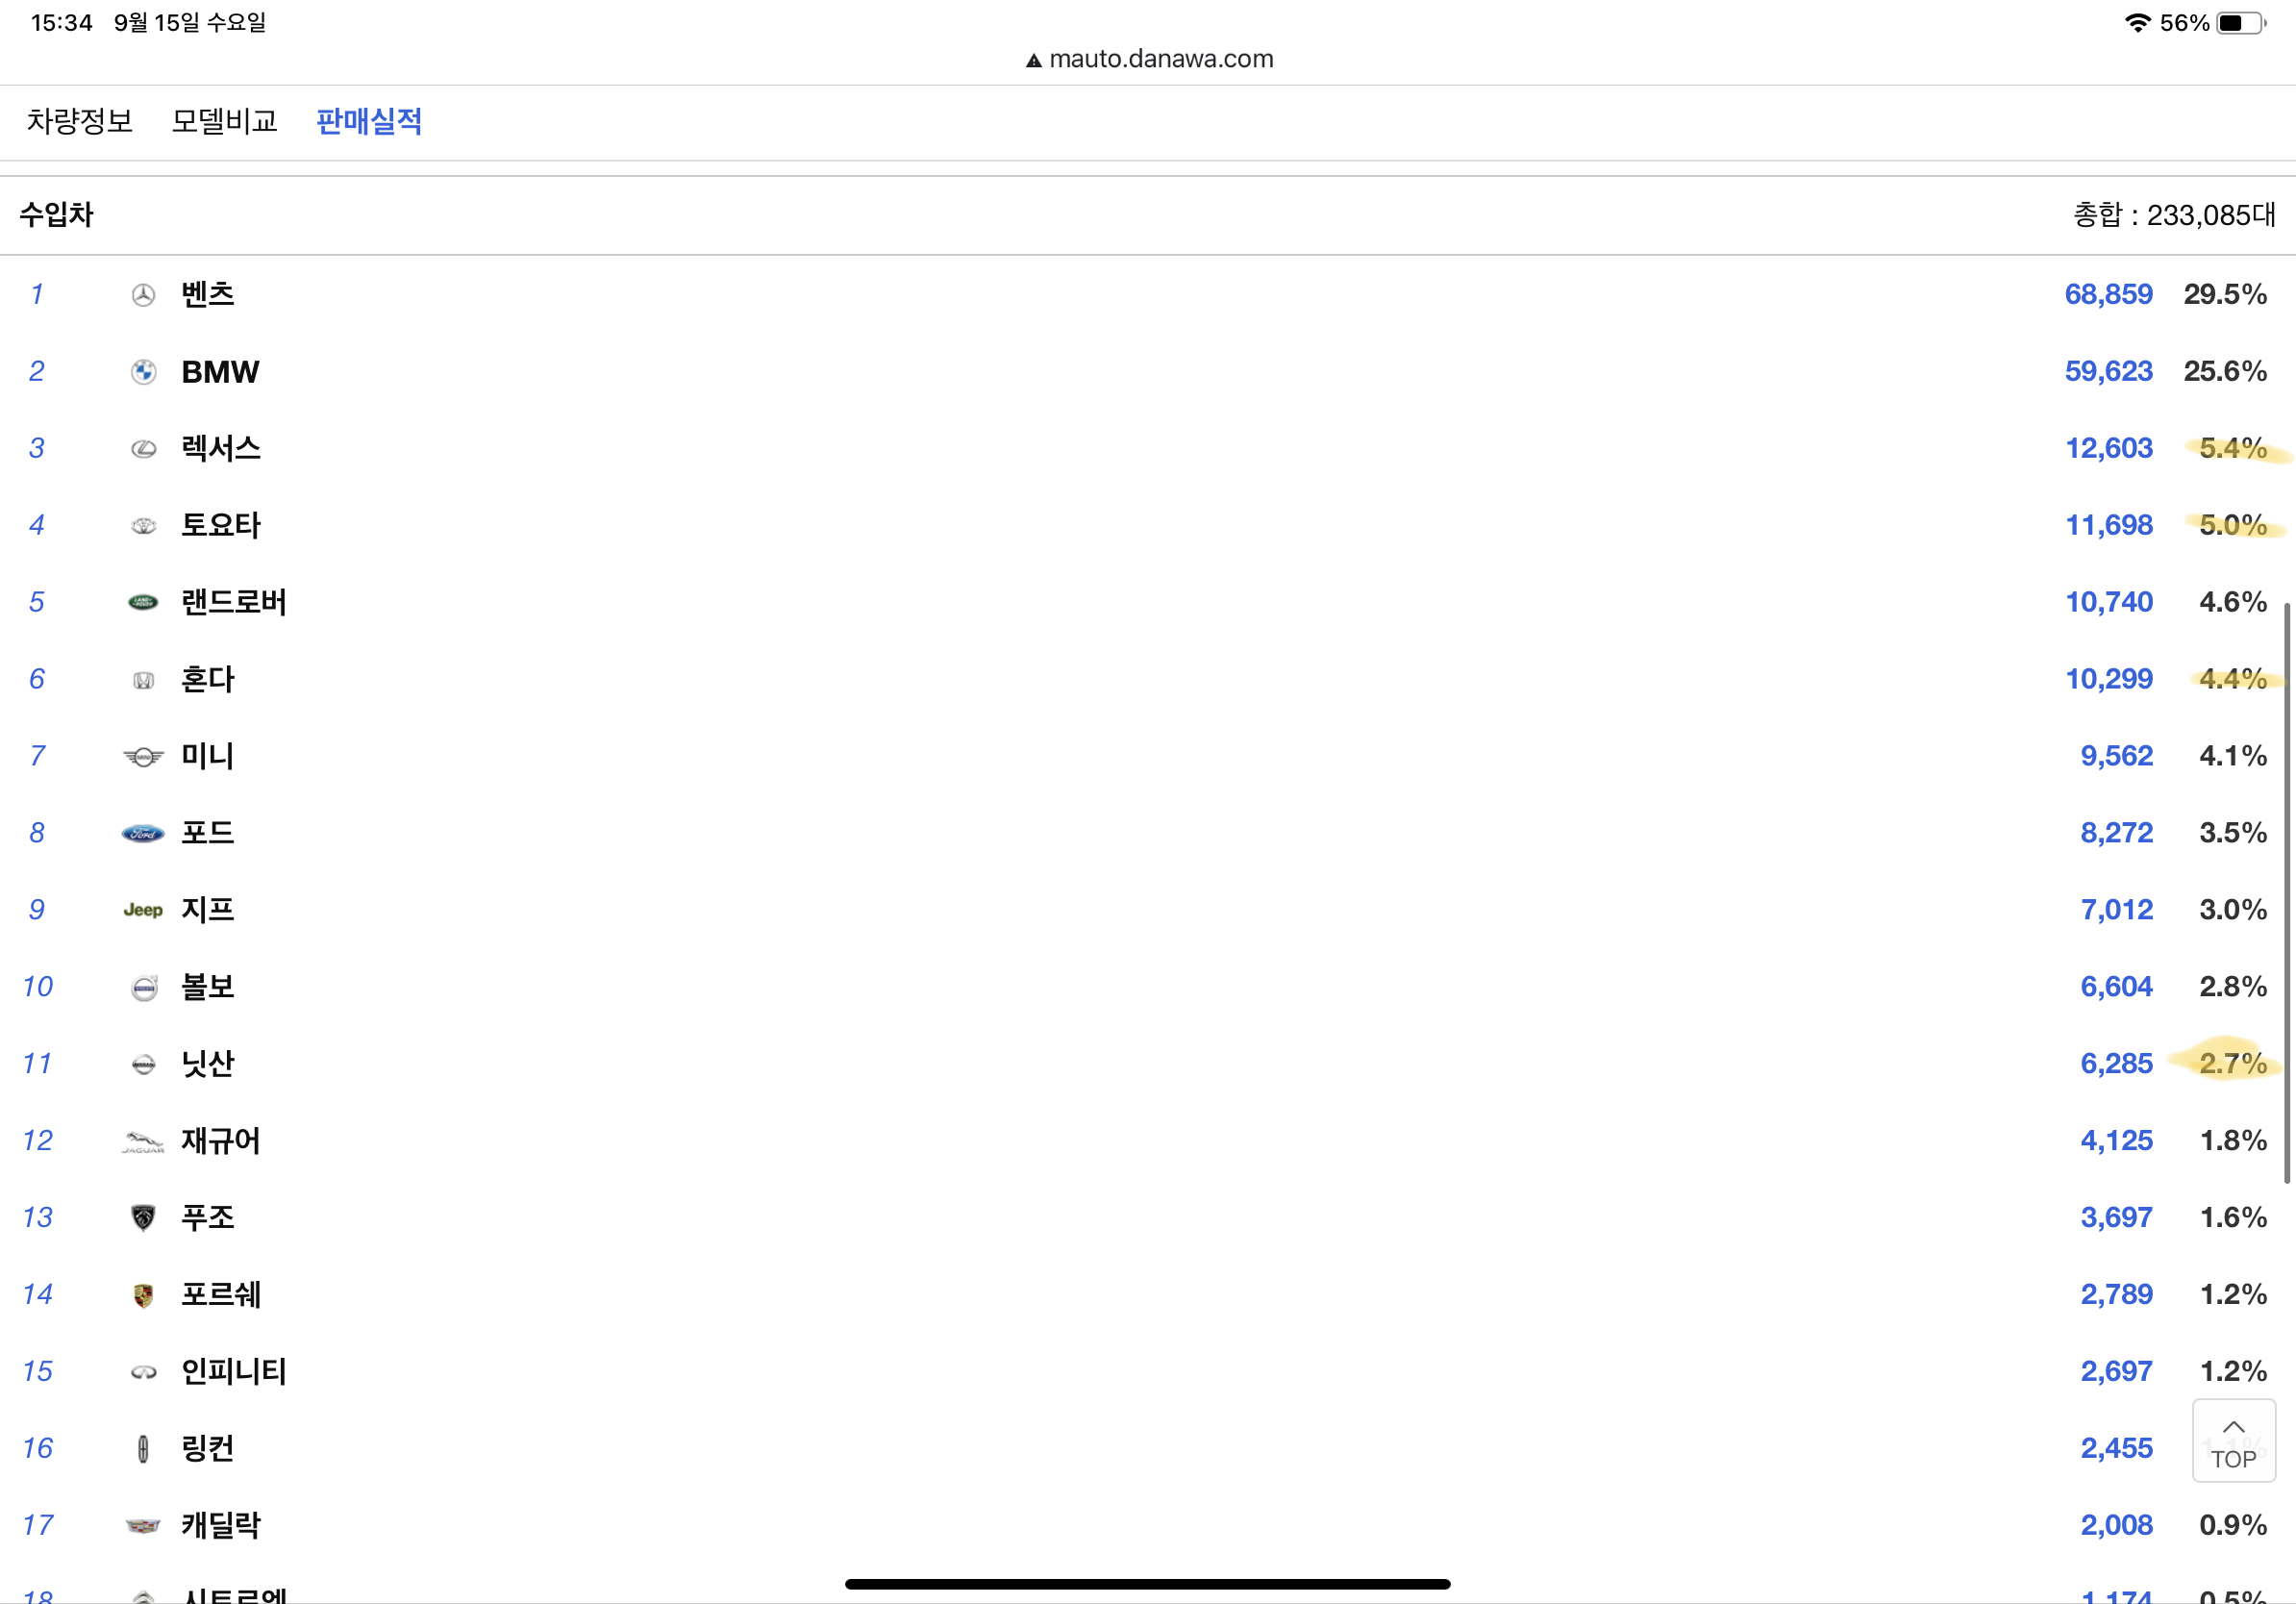
Task: Click sales figure 4,125
Action: coord(2116,1141)
